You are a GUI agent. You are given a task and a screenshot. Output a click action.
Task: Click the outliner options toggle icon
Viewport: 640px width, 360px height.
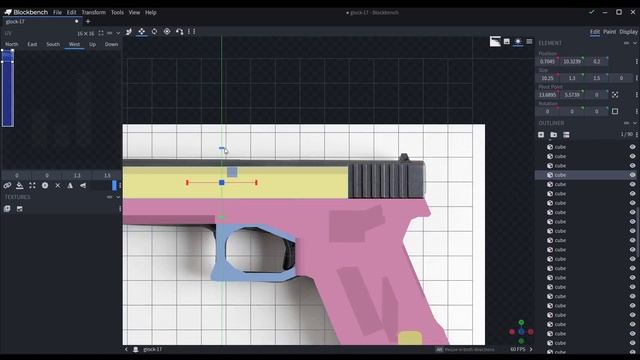[566, 135]
